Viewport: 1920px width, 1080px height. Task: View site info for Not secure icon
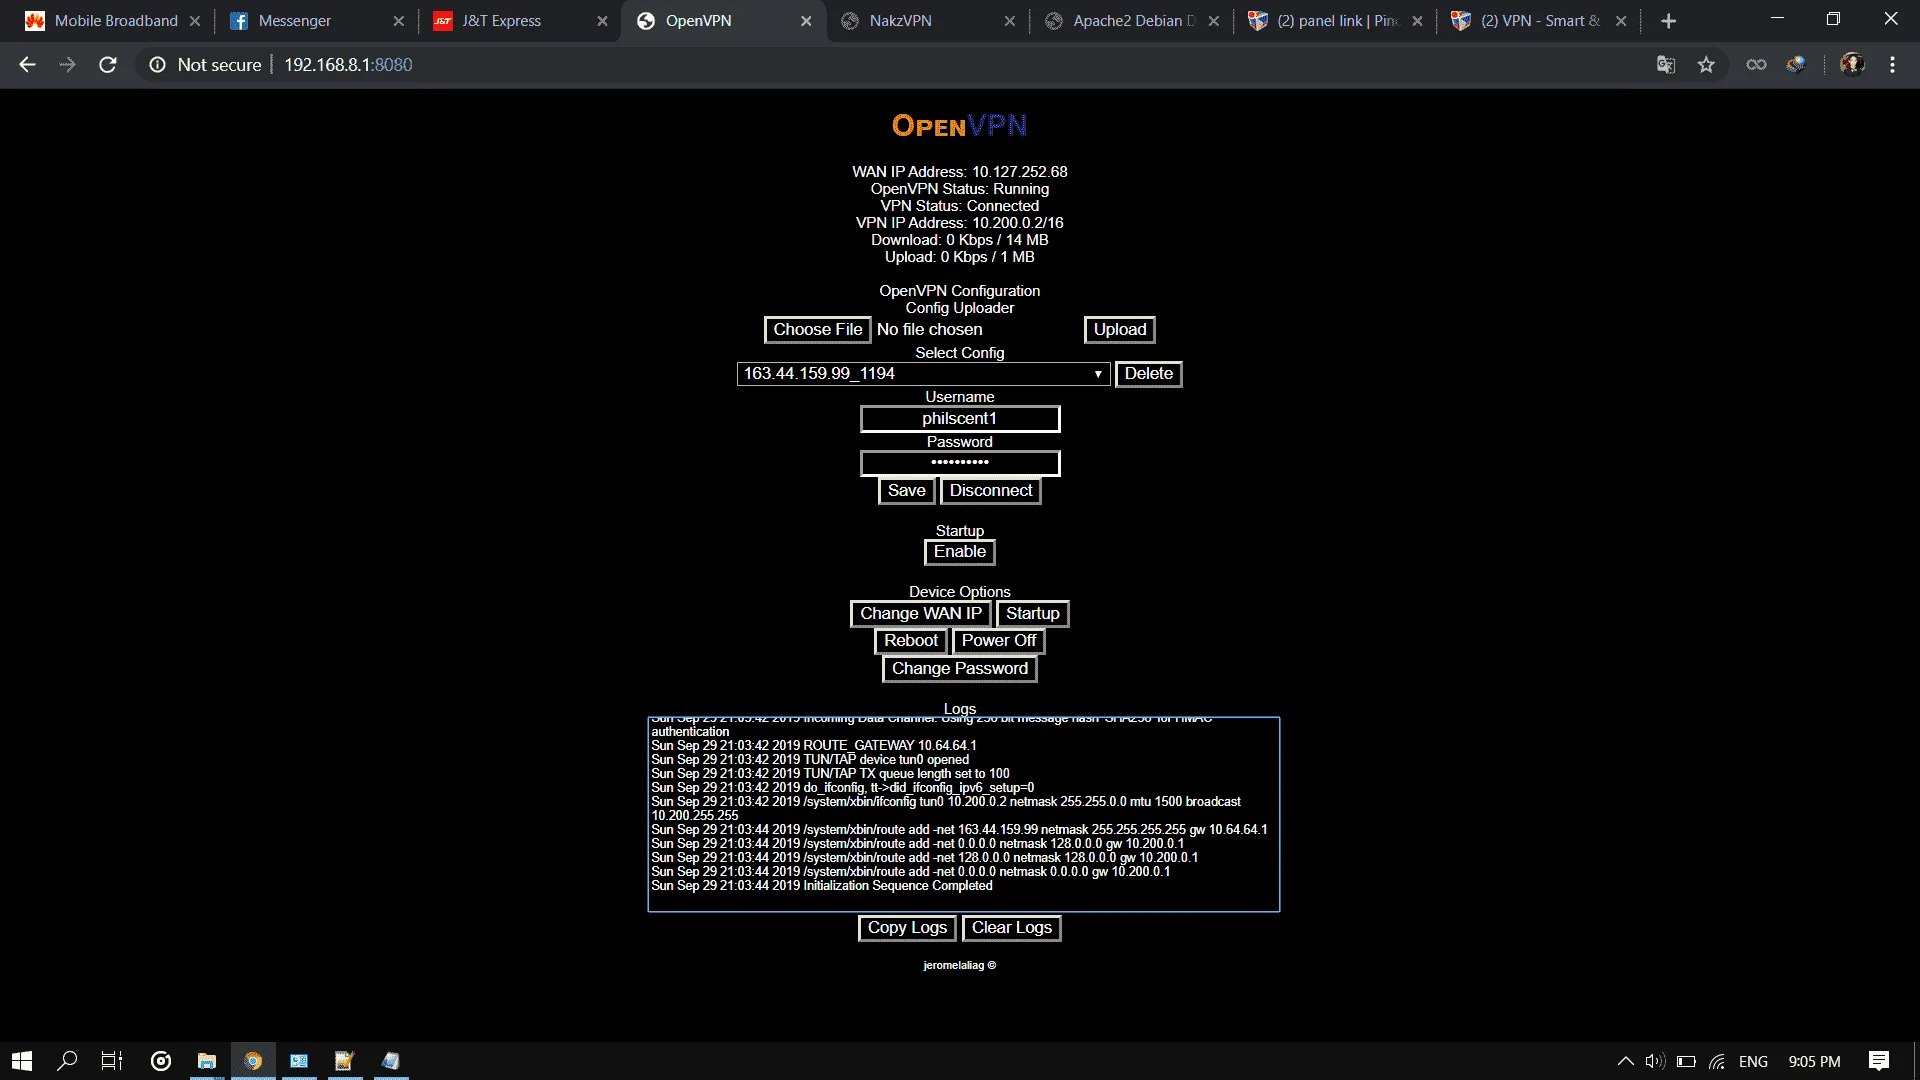(x=157, y=65)
